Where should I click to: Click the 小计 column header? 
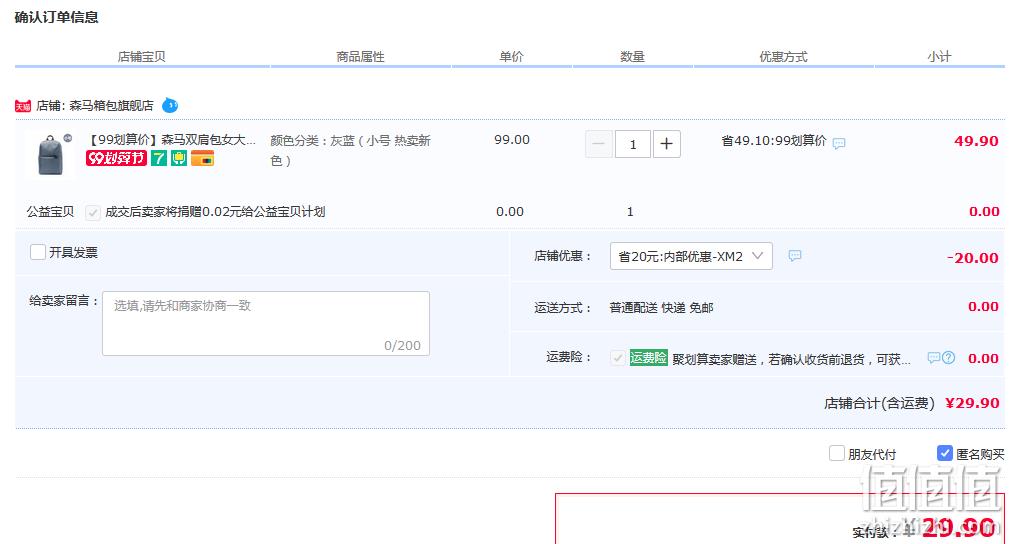[x=939, y=57]
